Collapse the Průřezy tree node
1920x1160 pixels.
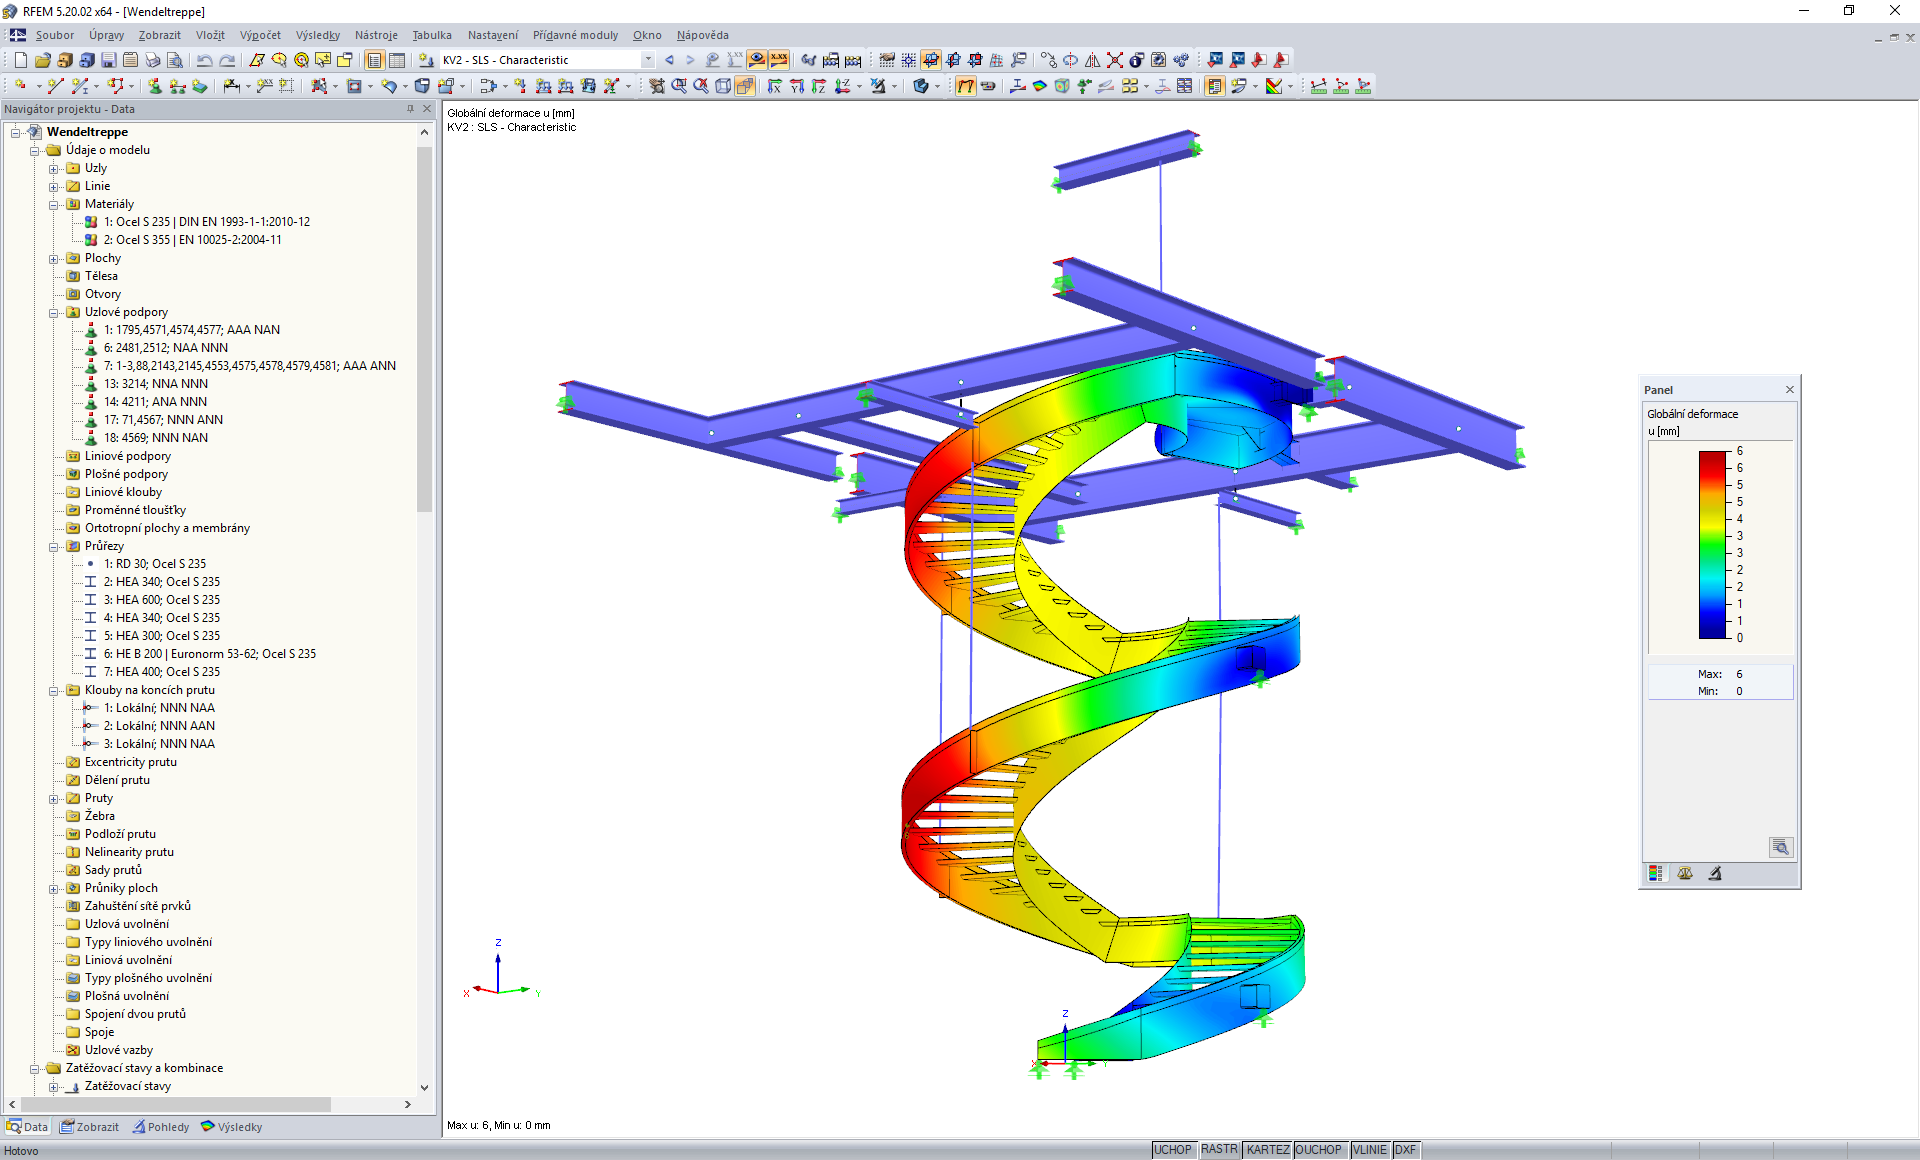tap(54, 546)
